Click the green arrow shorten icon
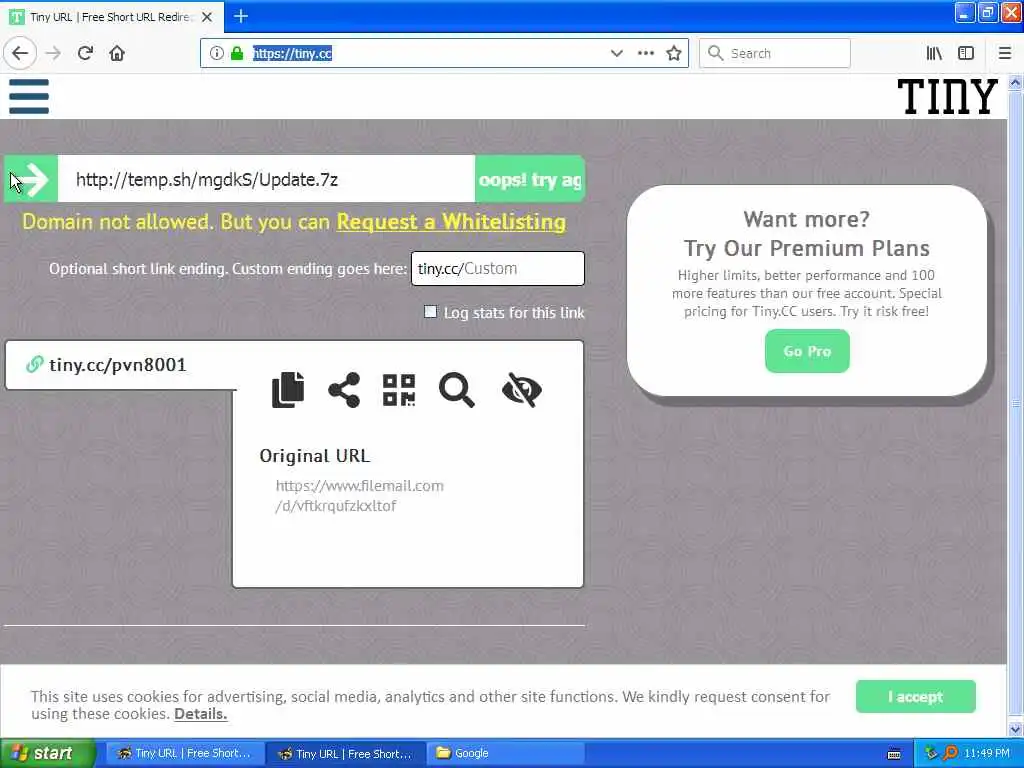 point(31,179)
